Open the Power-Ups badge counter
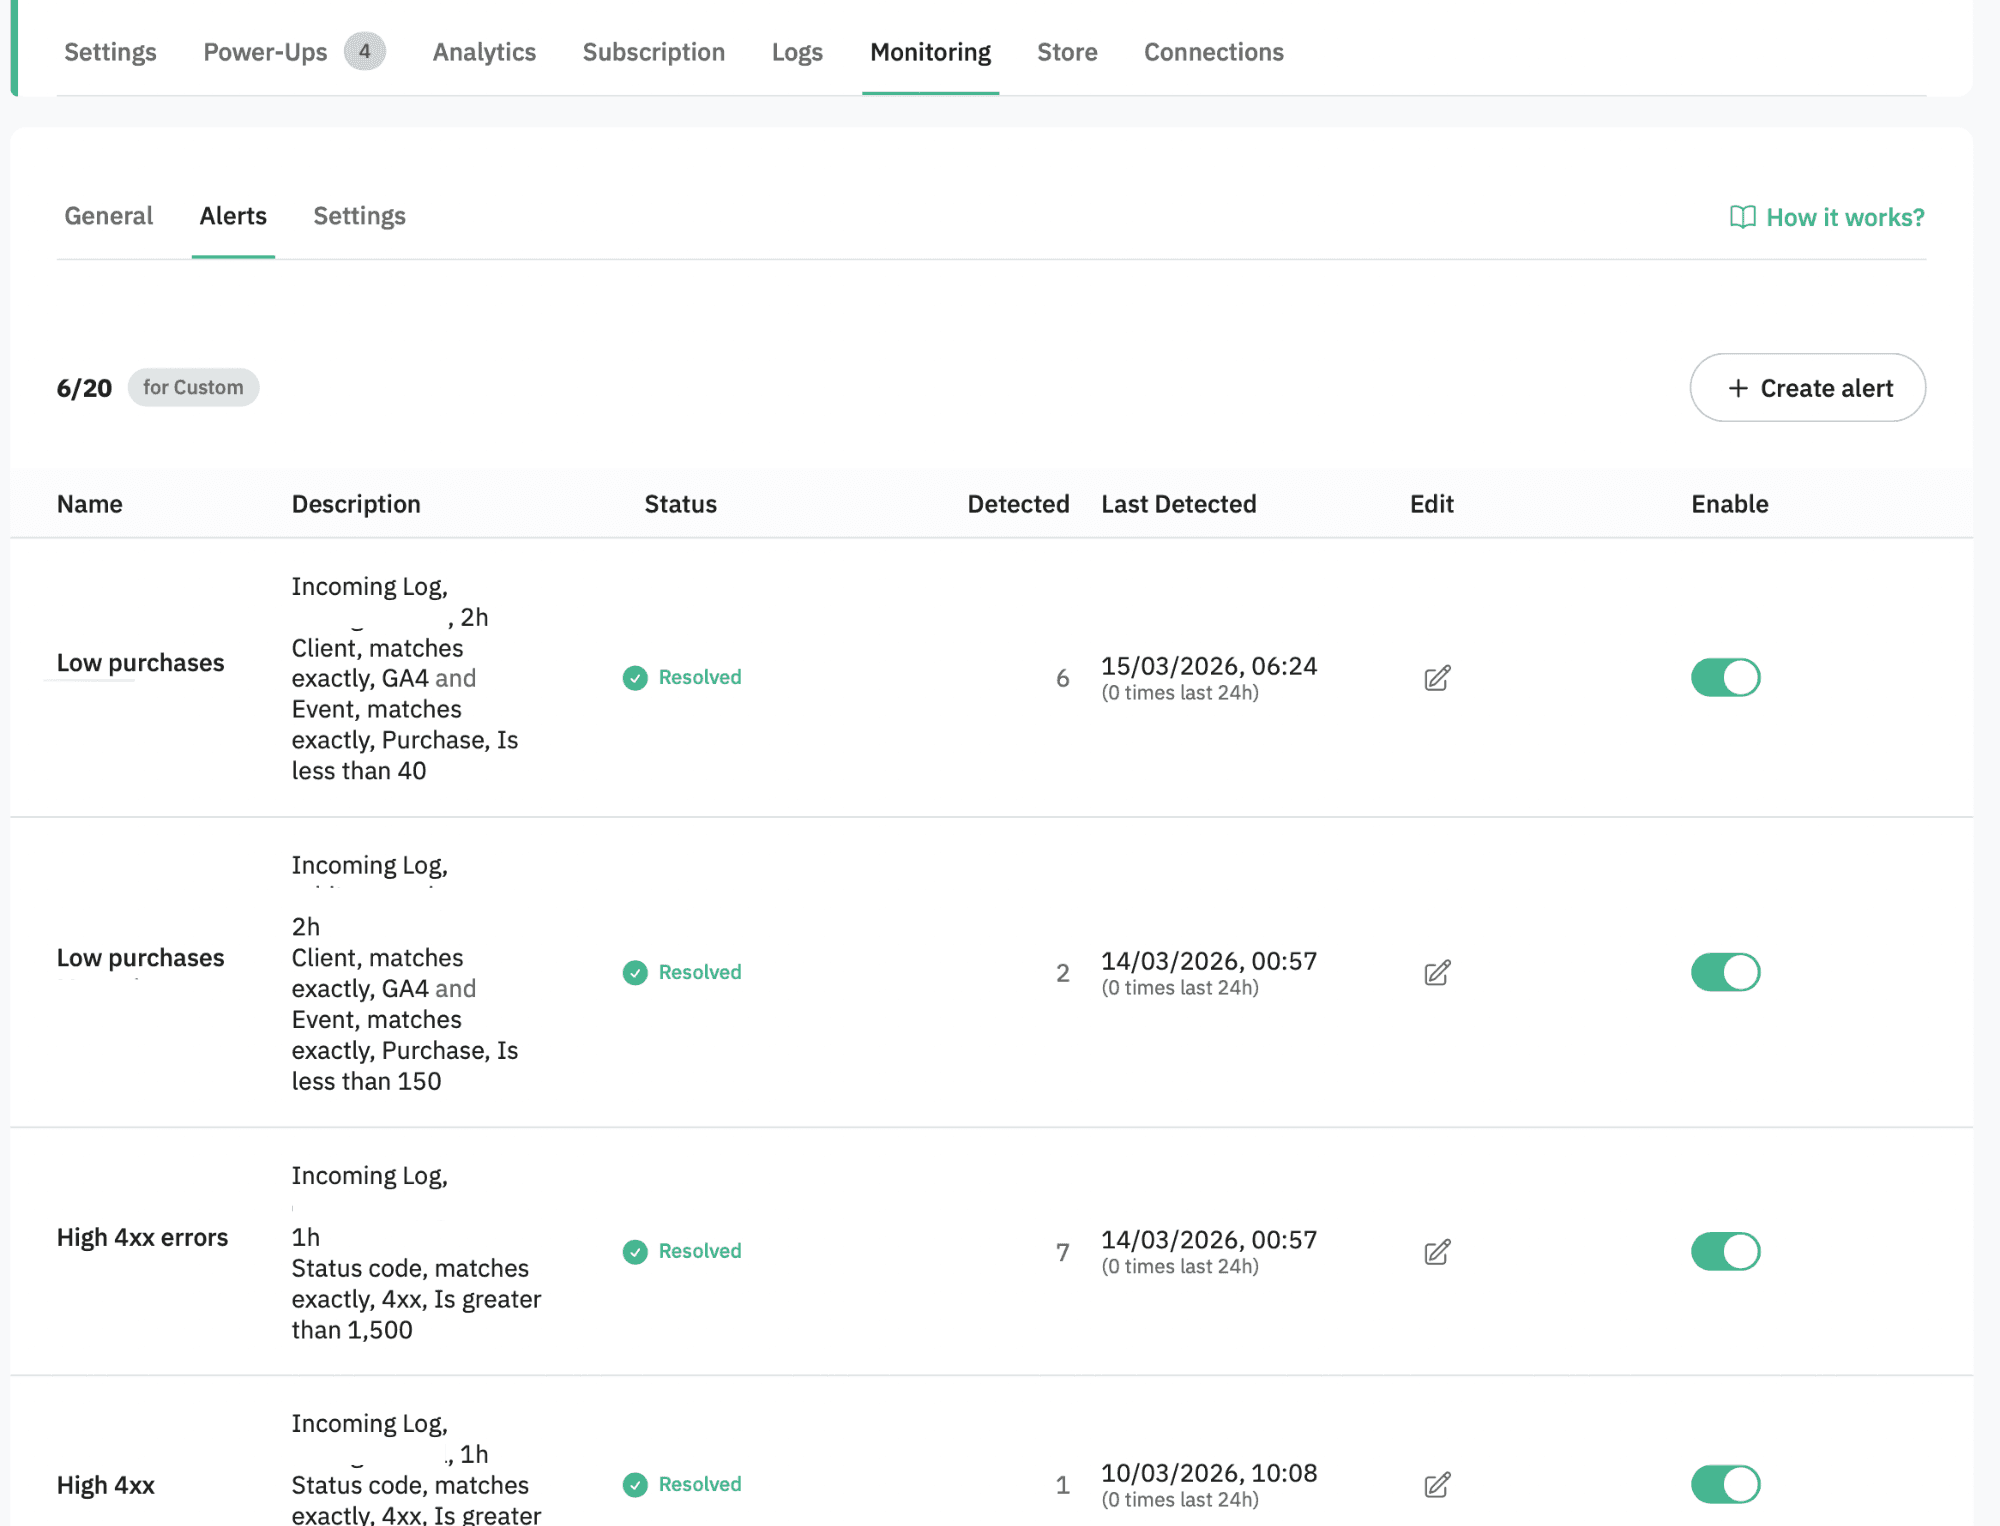Screen dimensions: 2000x1526 click(x=365, y=51)
